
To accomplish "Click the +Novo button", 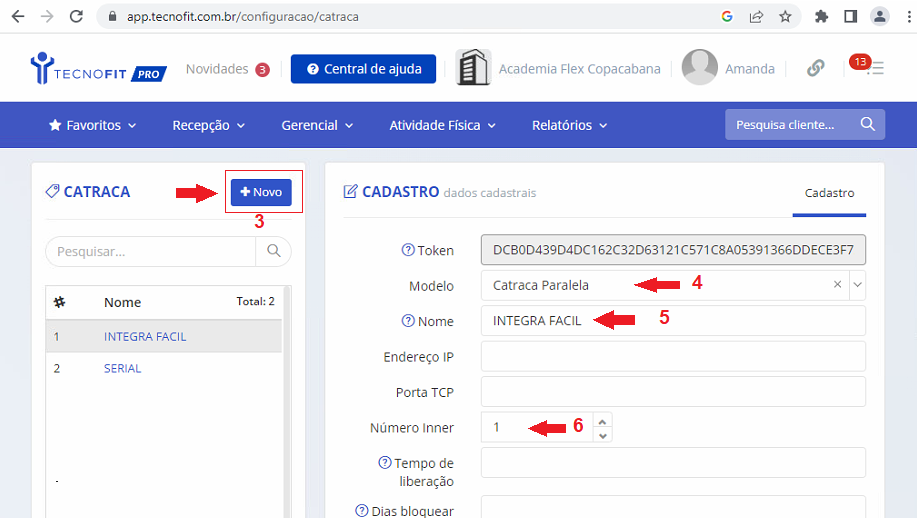I will [261, 192].
